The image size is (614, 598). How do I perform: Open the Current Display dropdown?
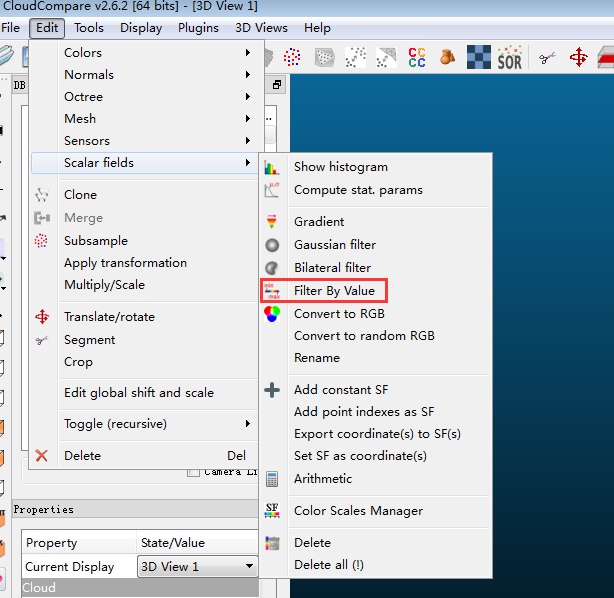198,566
